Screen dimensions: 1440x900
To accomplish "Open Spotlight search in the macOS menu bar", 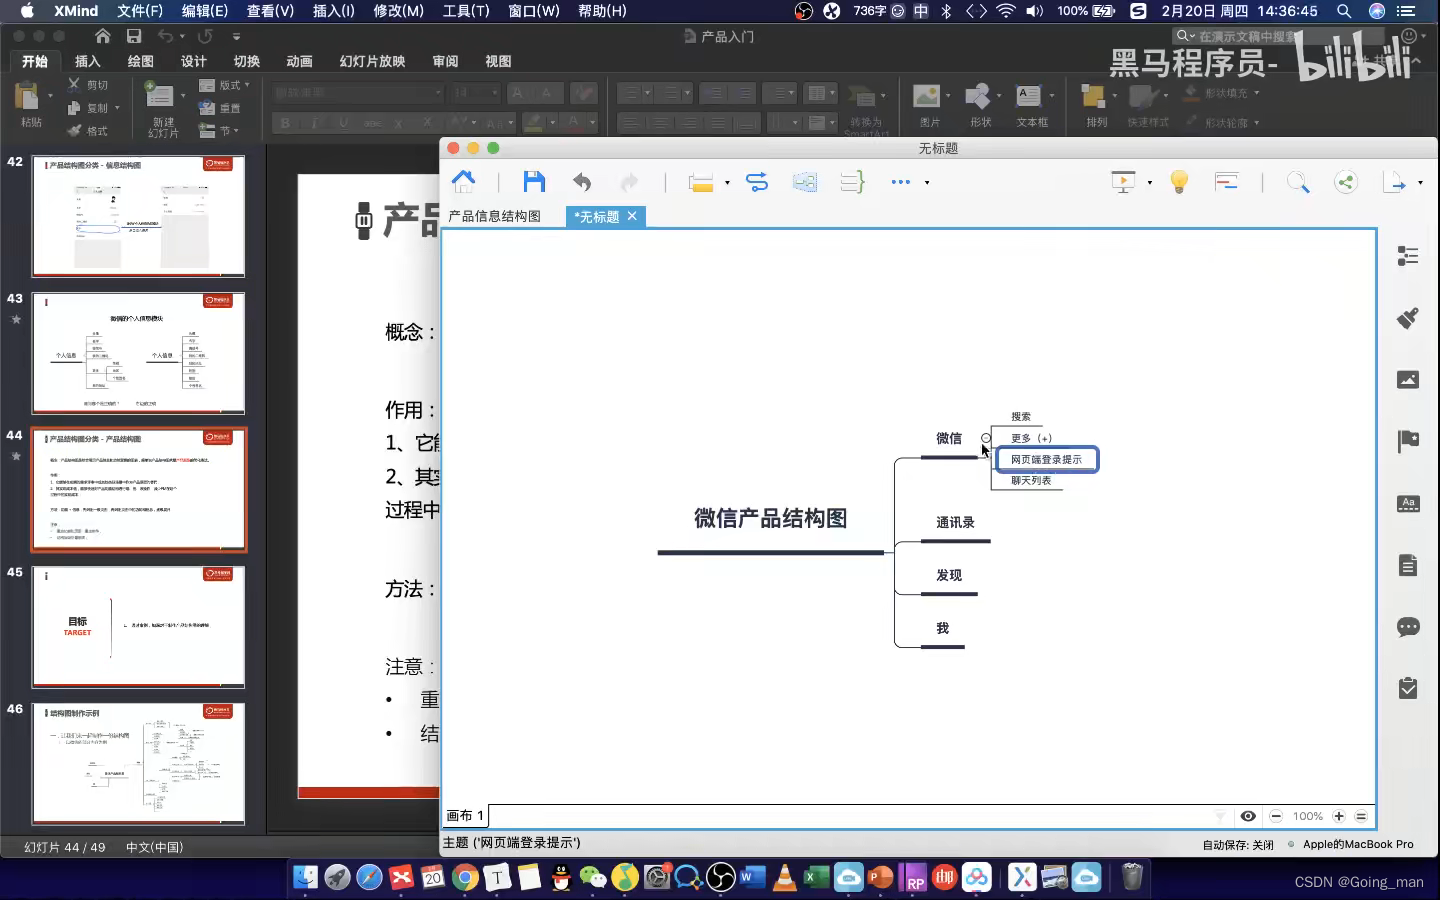I will 1345,11.
